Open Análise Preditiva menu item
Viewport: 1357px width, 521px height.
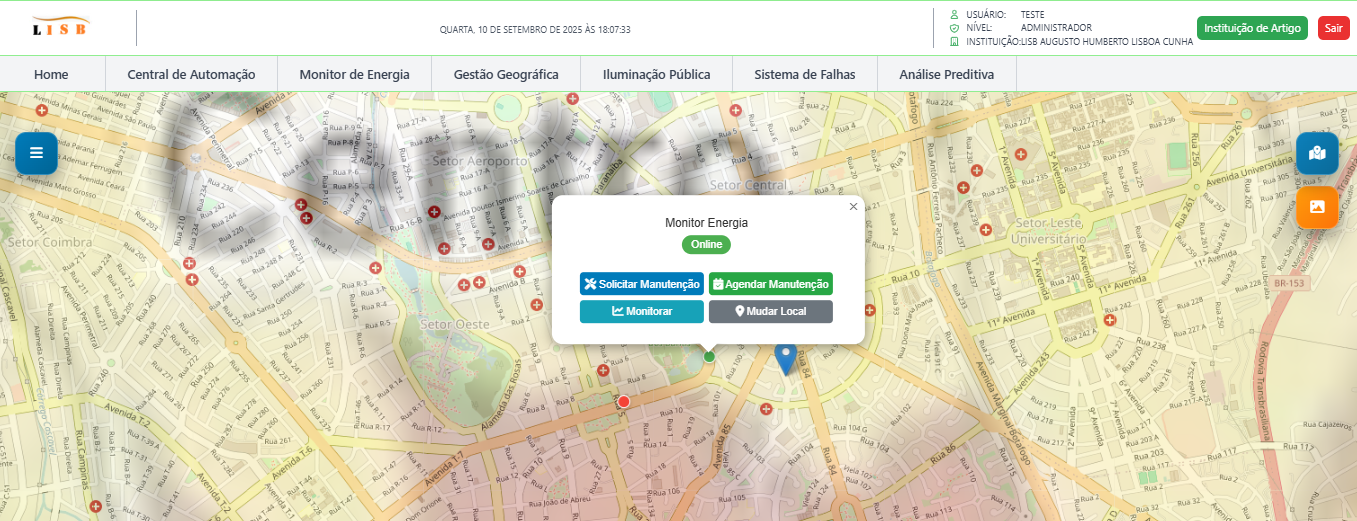pyautogui.click(x=946, y=74)
